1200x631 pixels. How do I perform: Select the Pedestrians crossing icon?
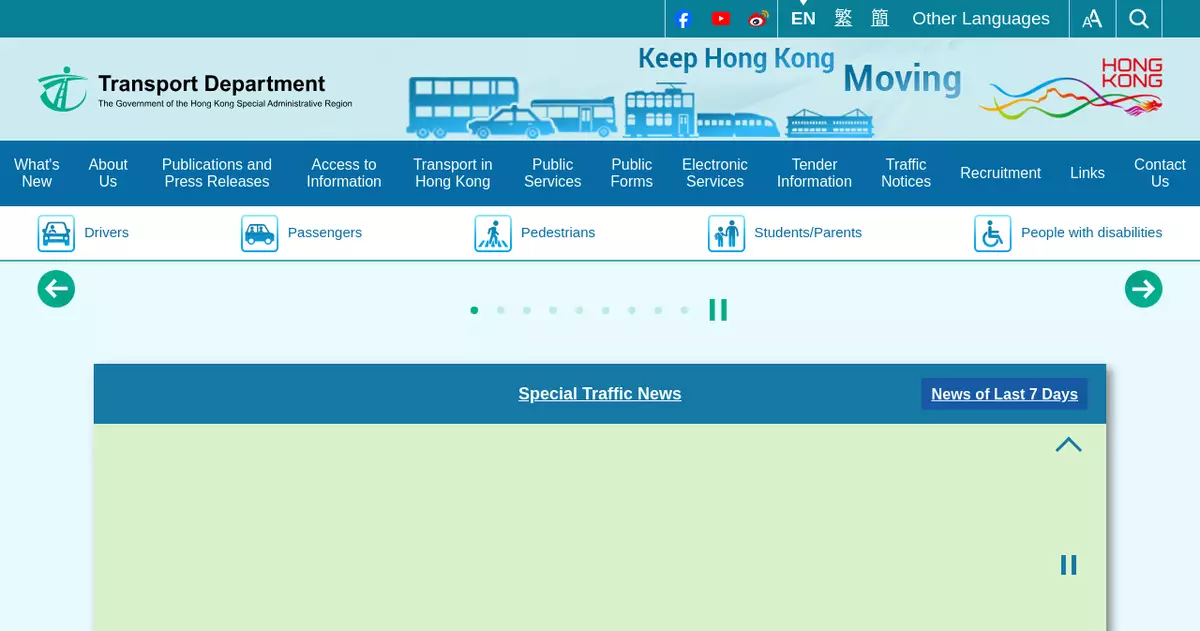pos(492,233)
